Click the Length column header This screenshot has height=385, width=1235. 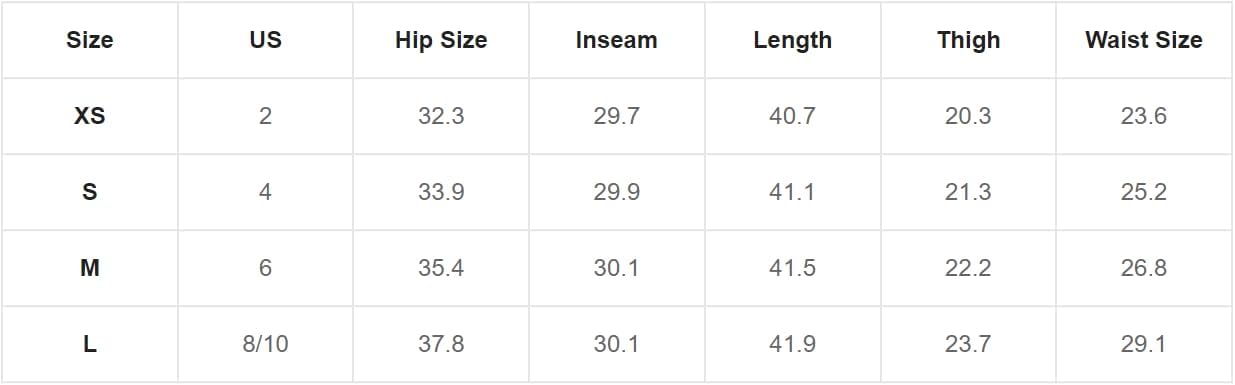click(x=793, y=40)
